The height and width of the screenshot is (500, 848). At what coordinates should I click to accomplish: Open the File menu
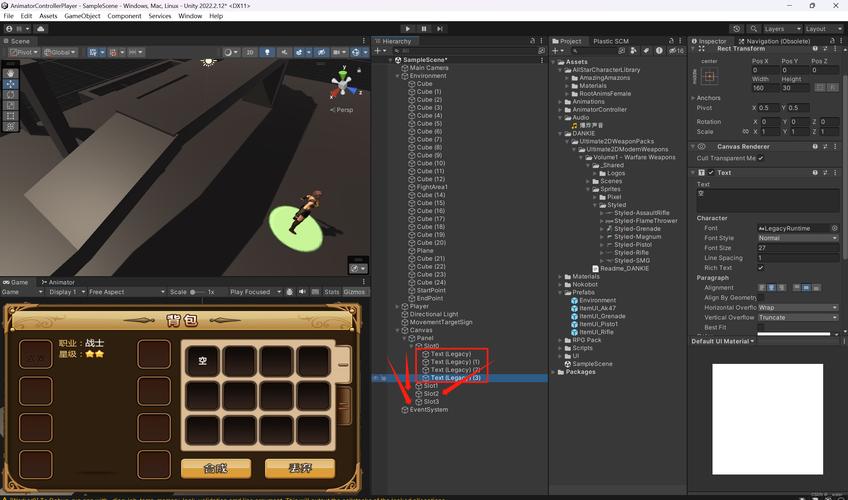(x=9, y=16)
